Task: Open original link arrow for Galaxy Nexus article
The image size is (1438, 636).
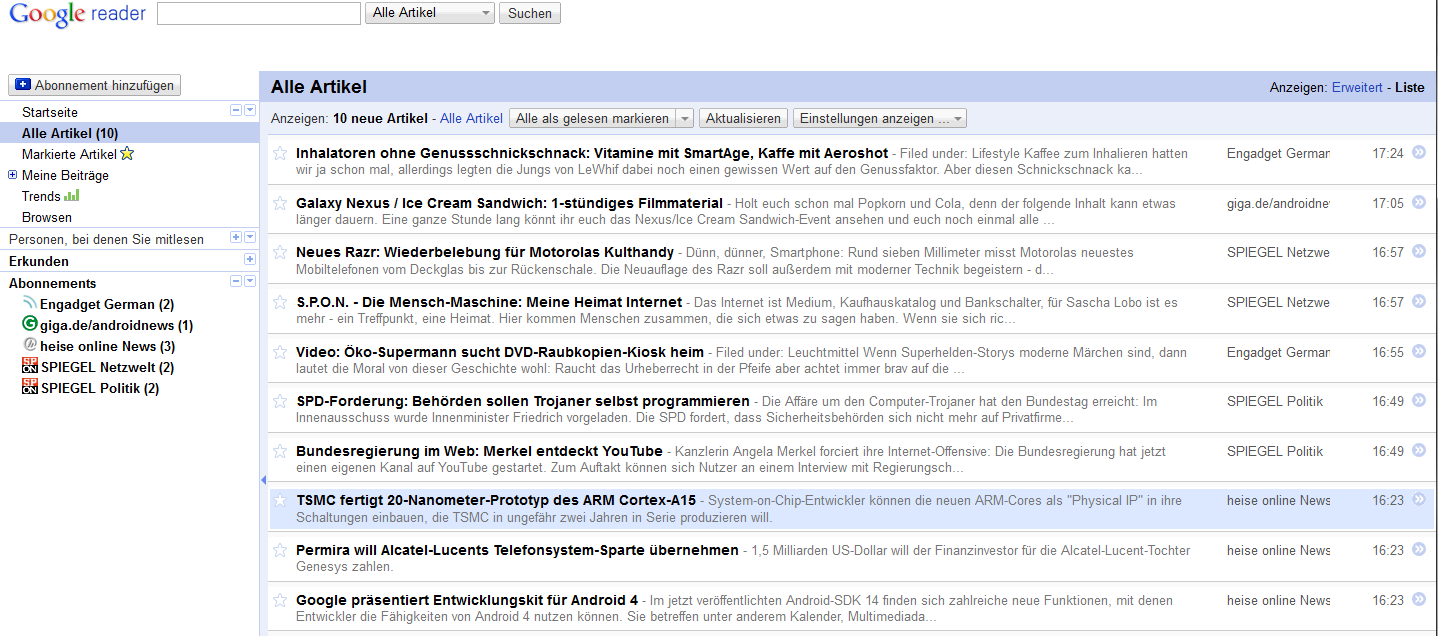Action: click(x=1418, y=202)
